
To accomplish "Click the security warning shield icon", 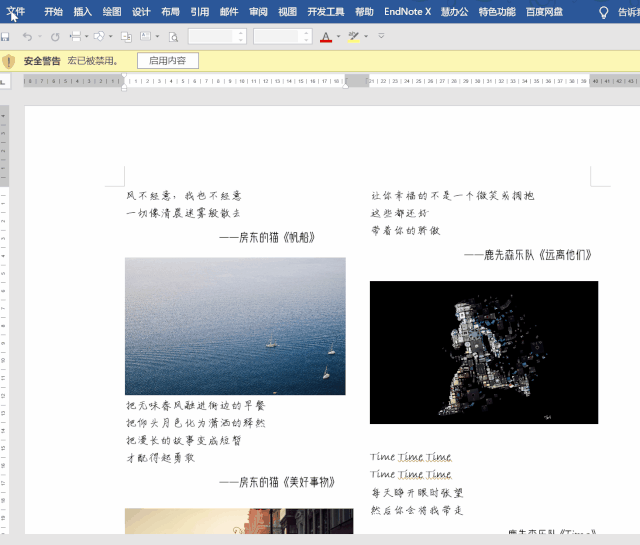I will 9,61.
